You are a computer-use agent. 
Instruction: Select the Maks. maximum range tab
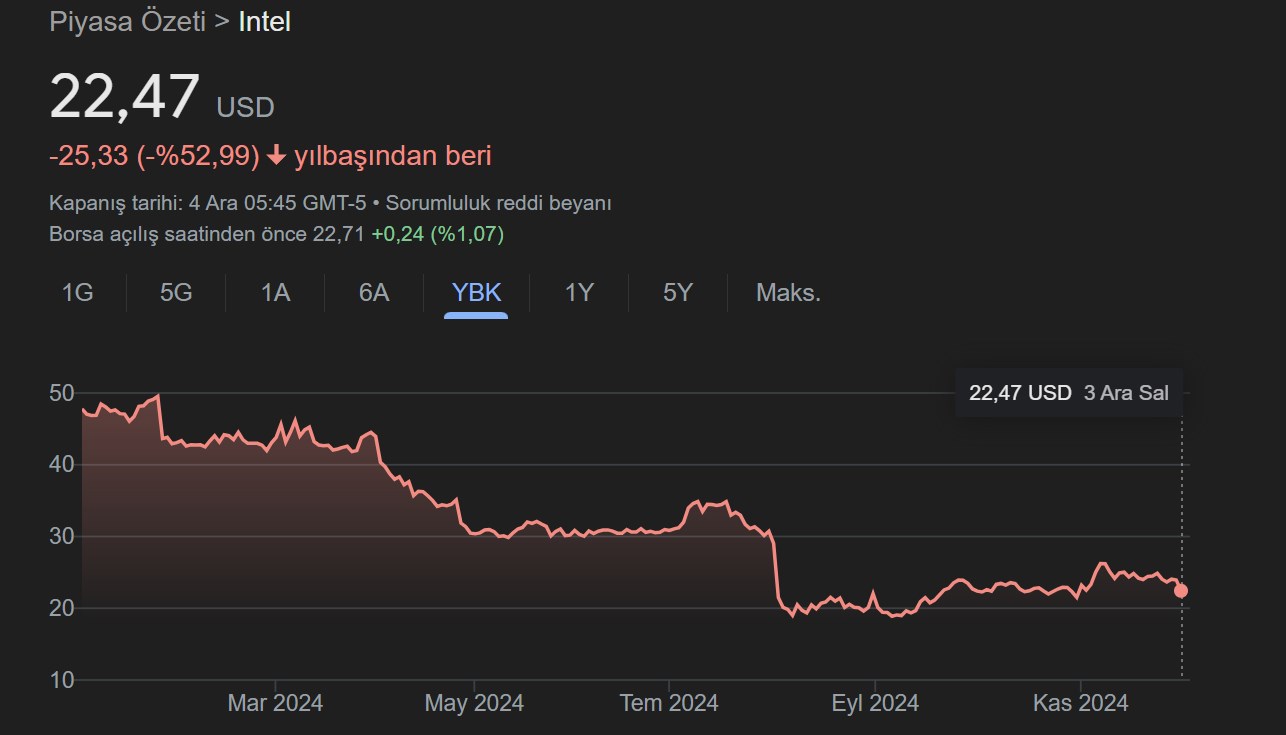(788, 293)
